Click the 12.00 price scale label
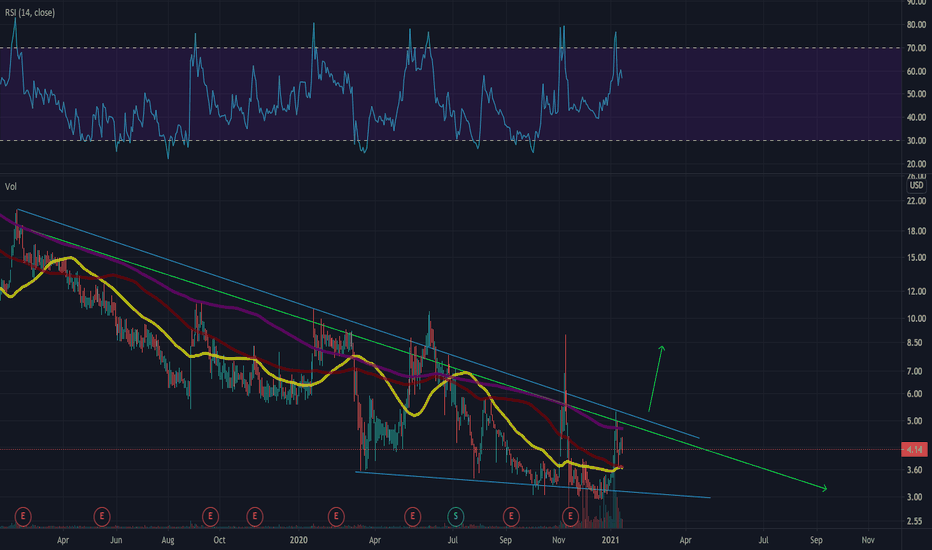This screenshot has width=932, height=550. point(917,291)
